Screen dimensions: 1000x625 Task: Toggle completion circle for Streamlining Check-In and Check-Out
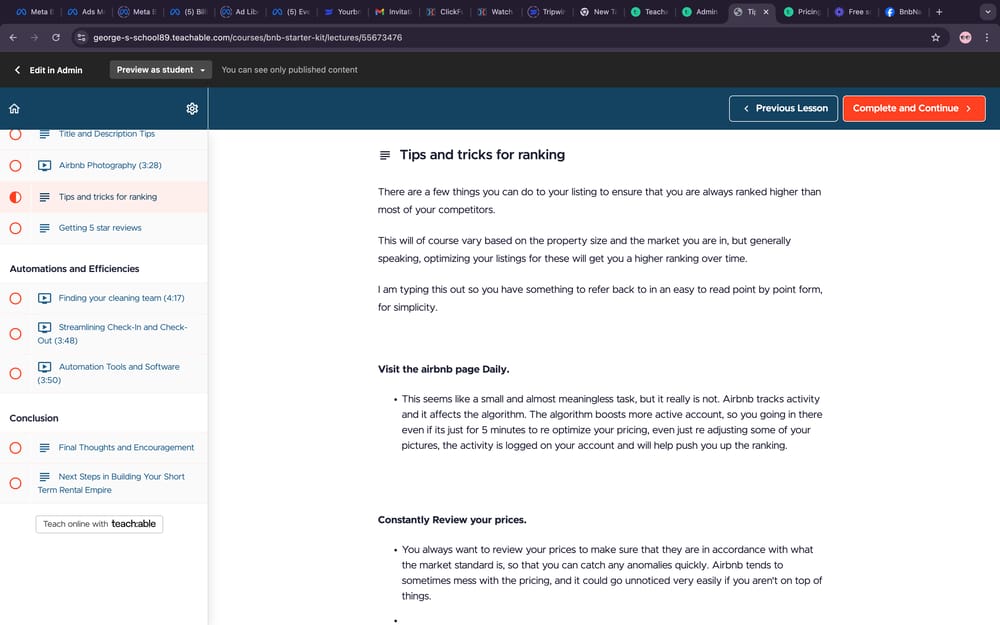click(15, 334)
